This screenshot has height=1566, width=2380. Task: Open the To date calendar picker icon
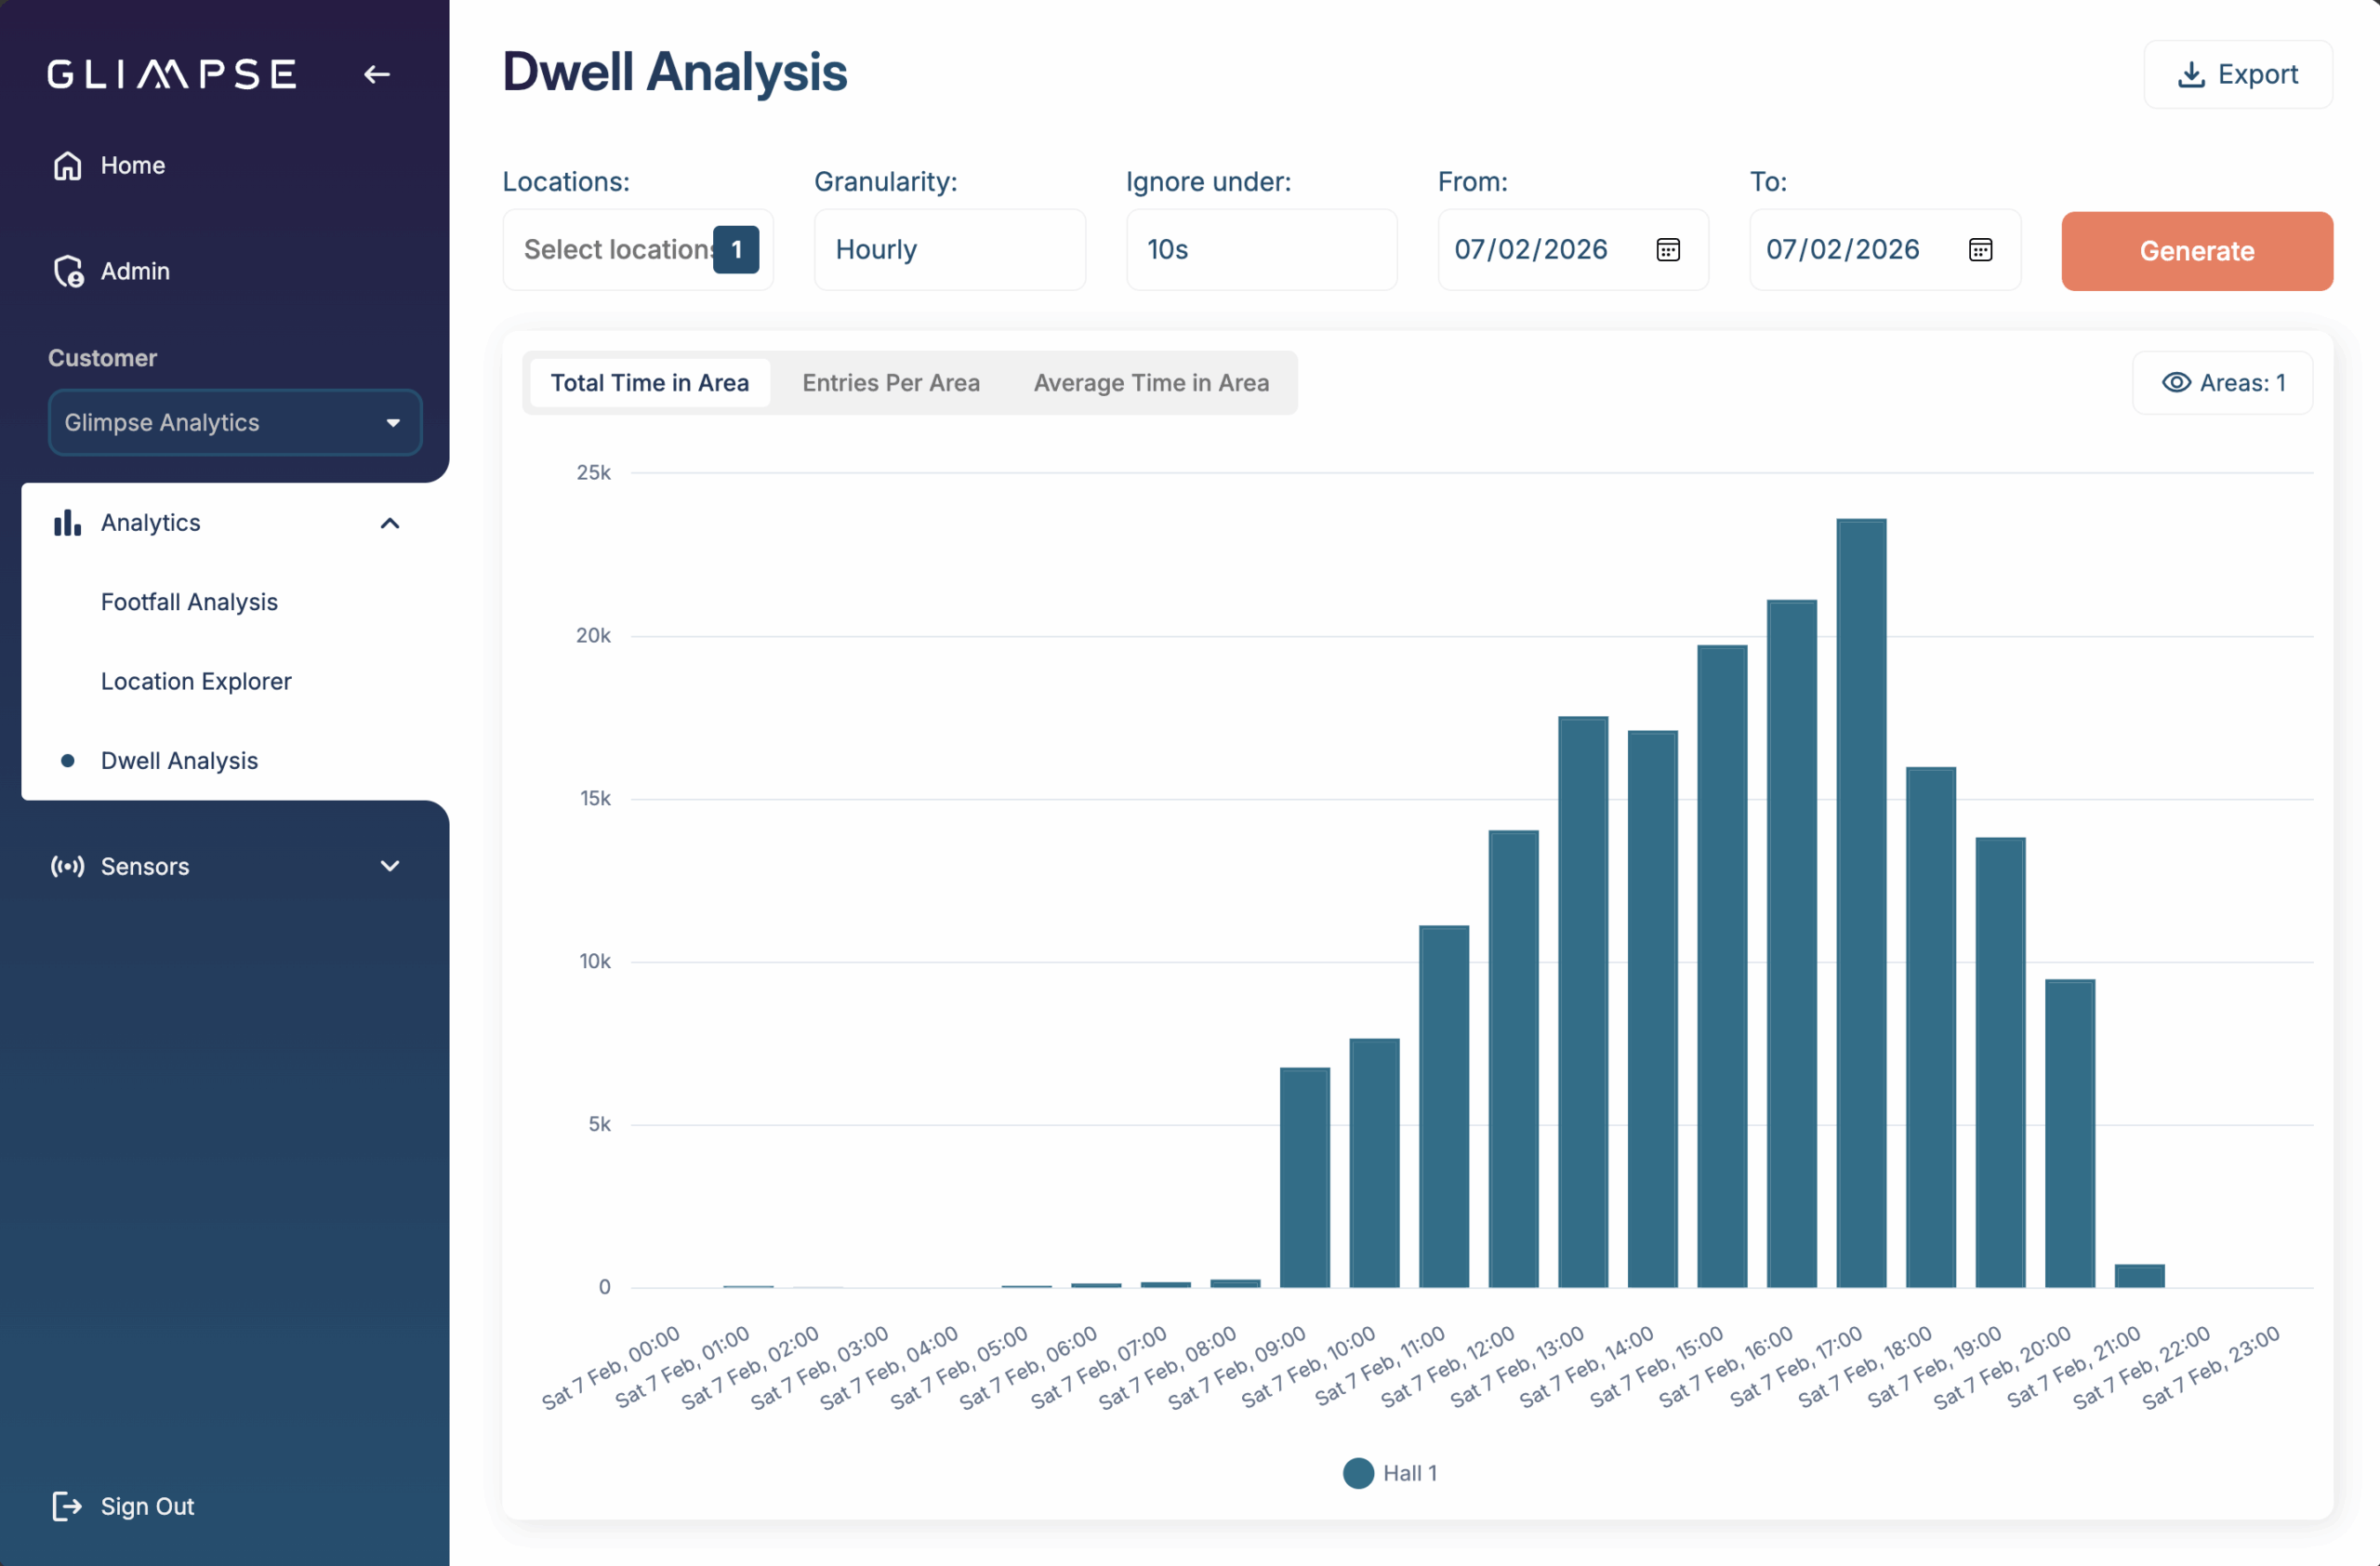tap(1979, 250)
